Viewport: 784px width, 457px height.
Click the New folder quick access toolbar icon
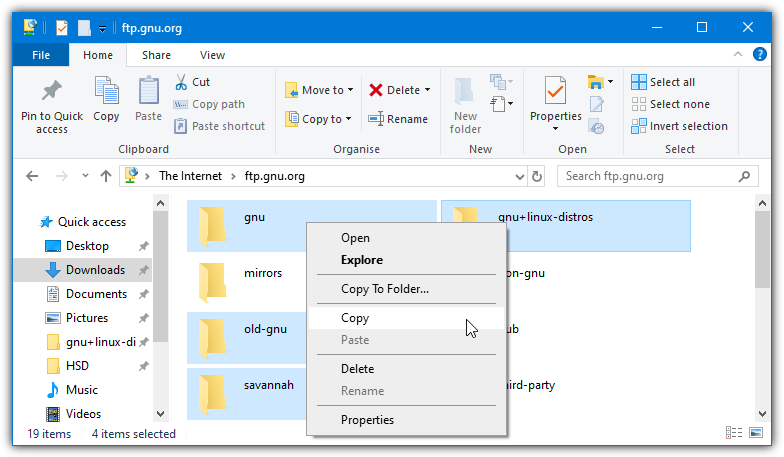(x=84, y=28)
